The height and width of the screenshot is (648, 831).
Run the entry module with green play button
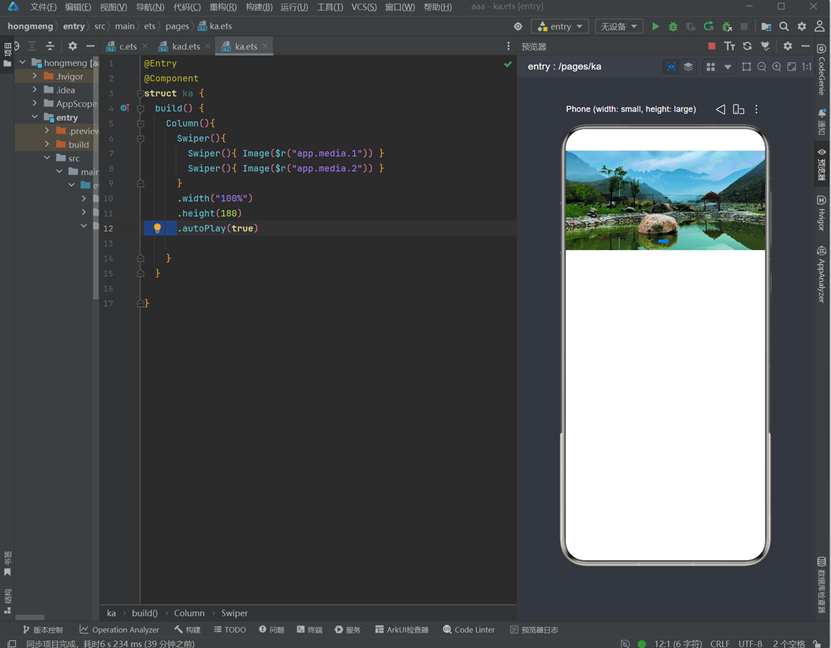[x=656, y=26]
